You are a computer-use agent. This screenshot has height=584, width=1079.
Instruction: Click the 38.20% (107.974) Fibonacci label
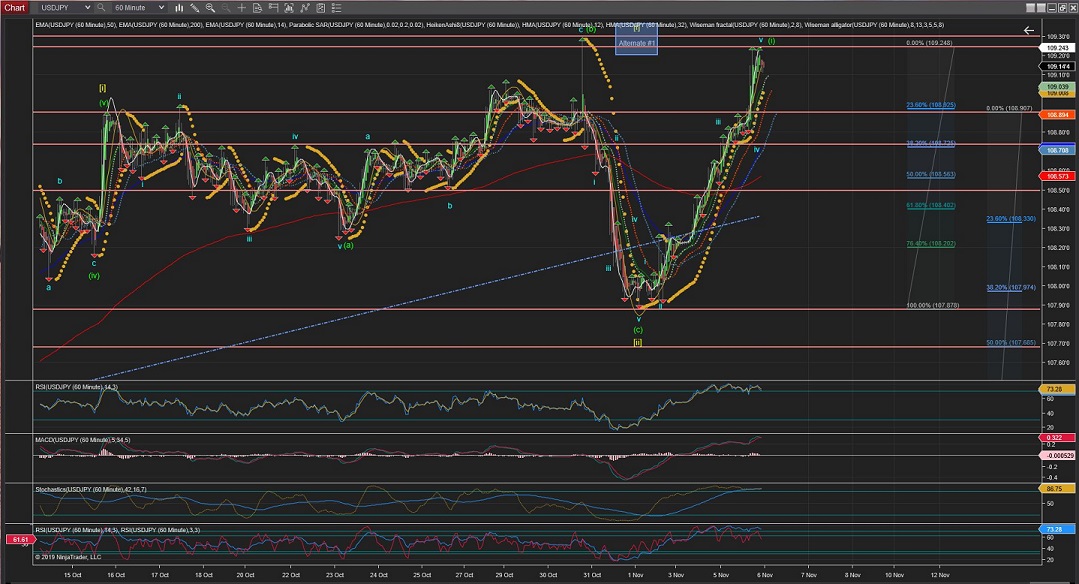pos(1010,288)
